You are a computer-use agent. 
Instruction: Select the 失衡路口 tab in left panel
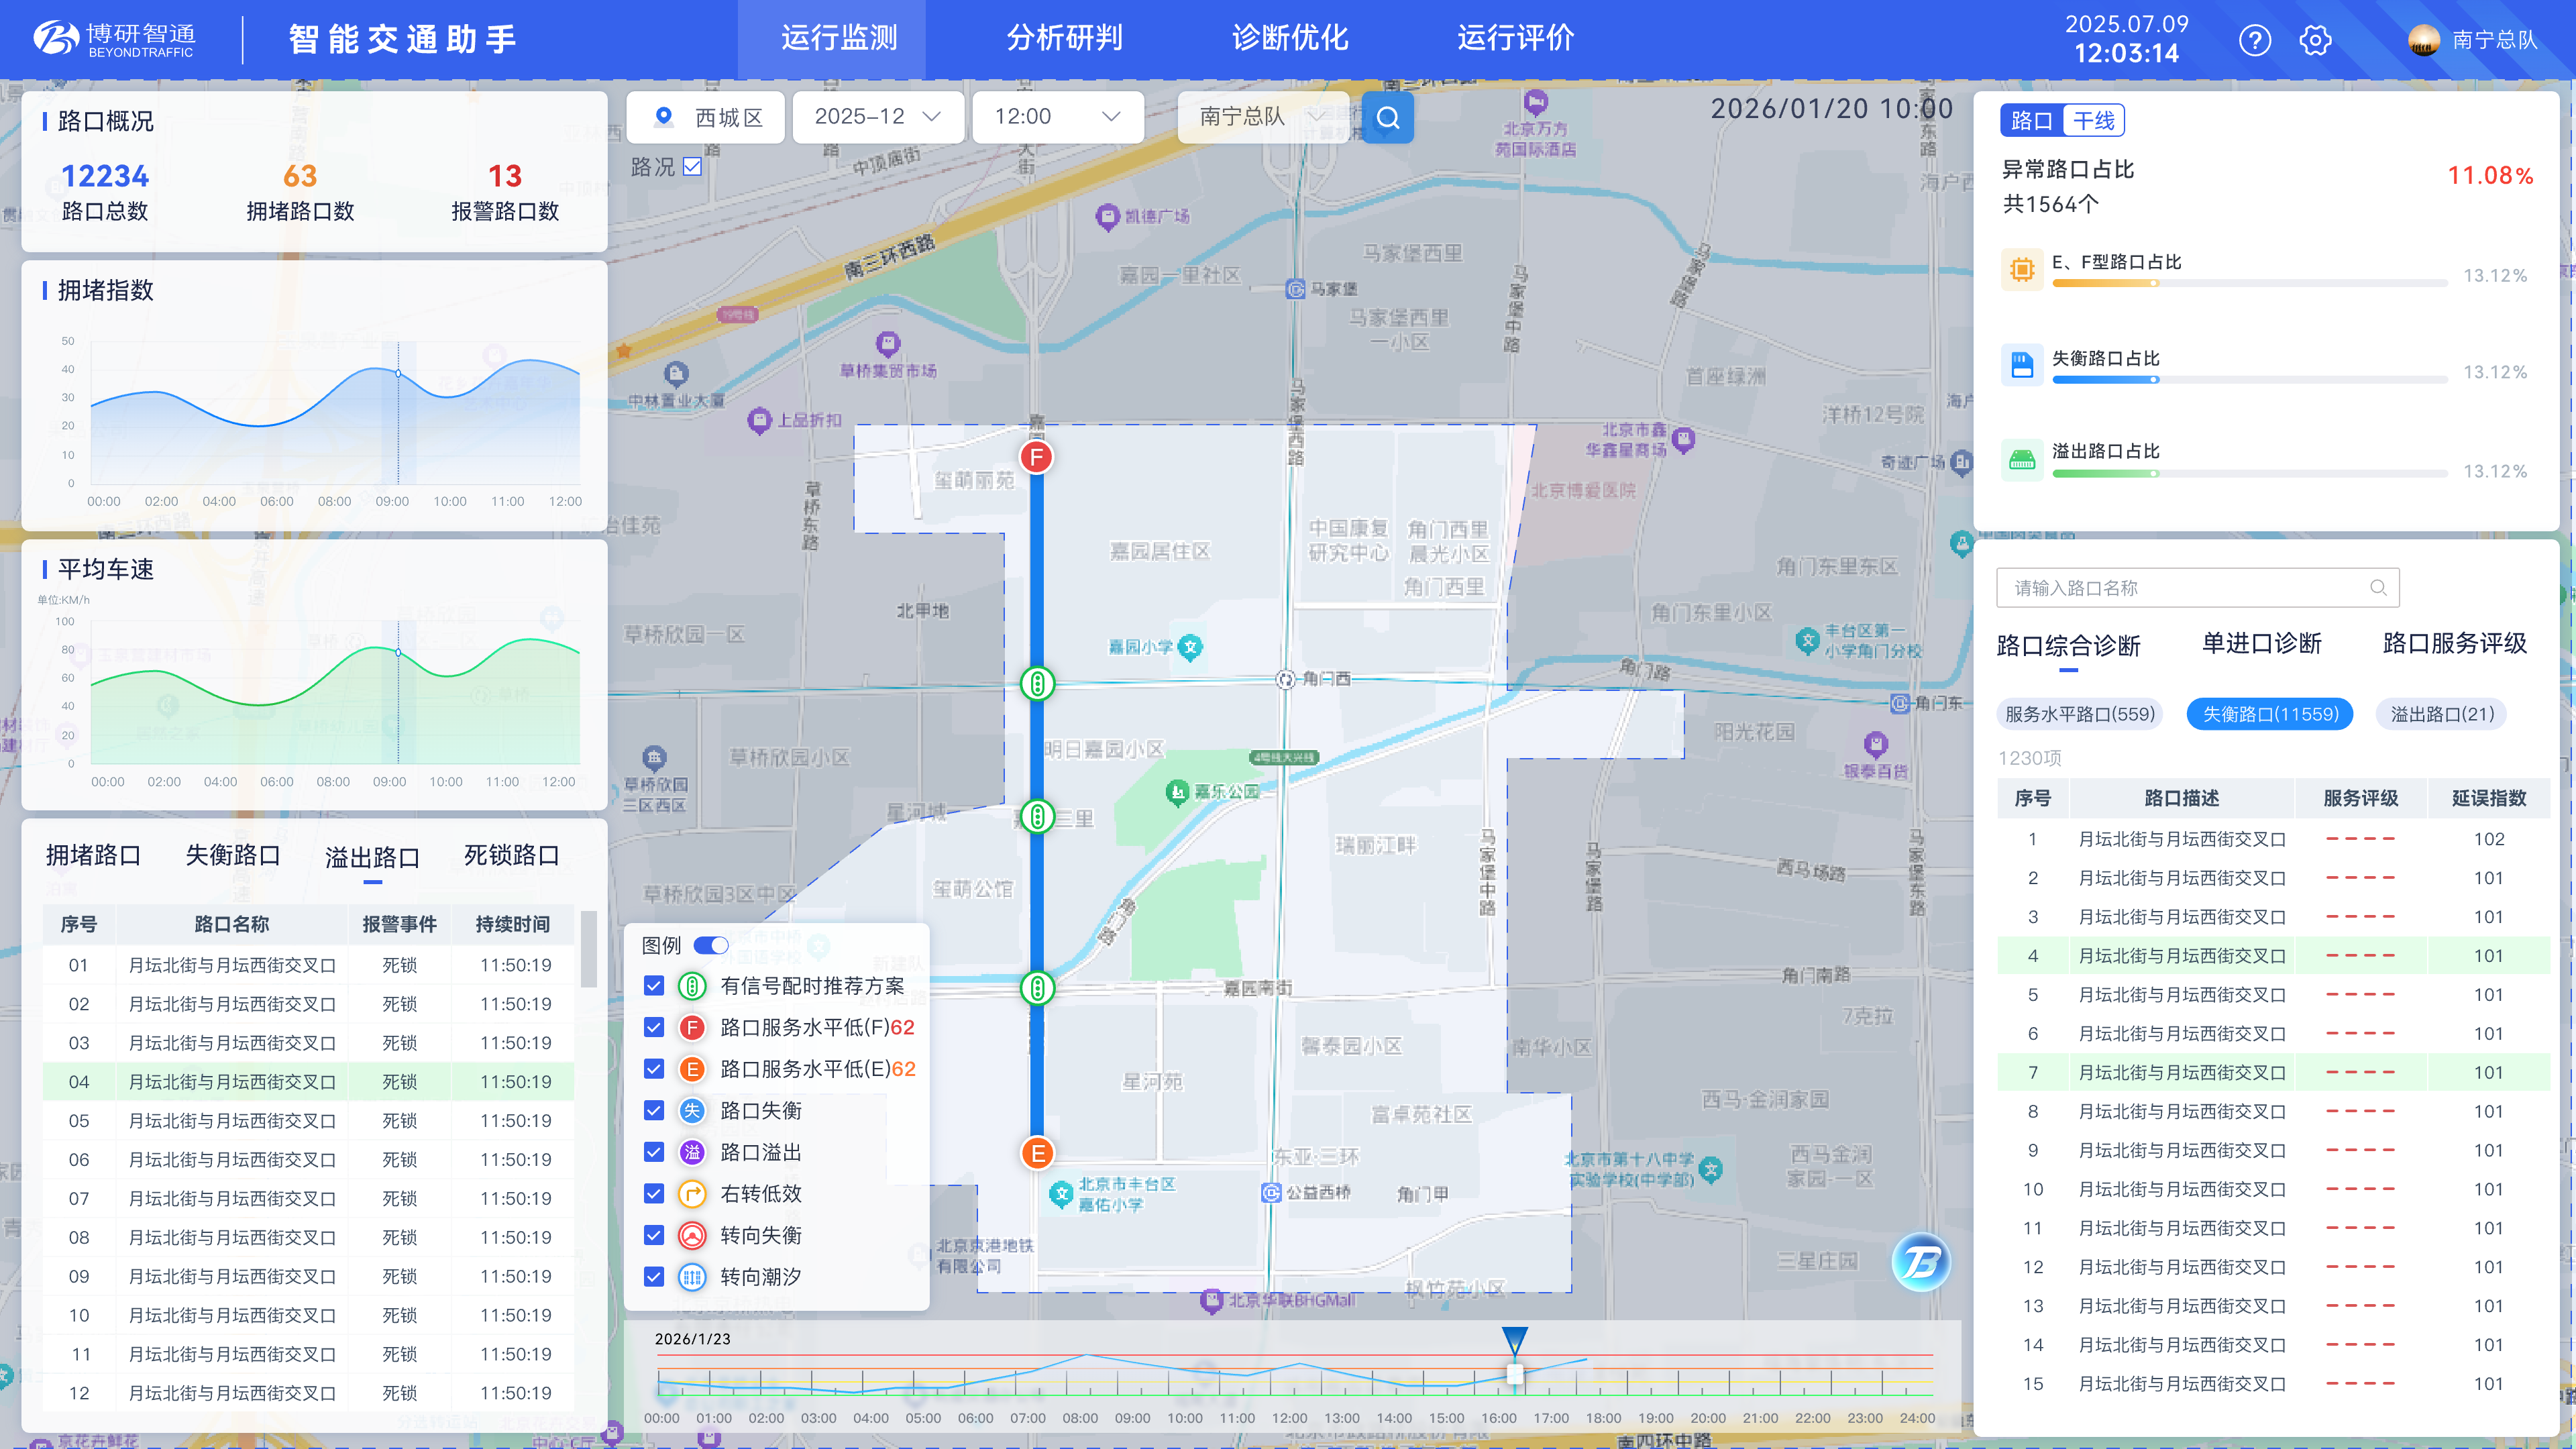[233, 856]
